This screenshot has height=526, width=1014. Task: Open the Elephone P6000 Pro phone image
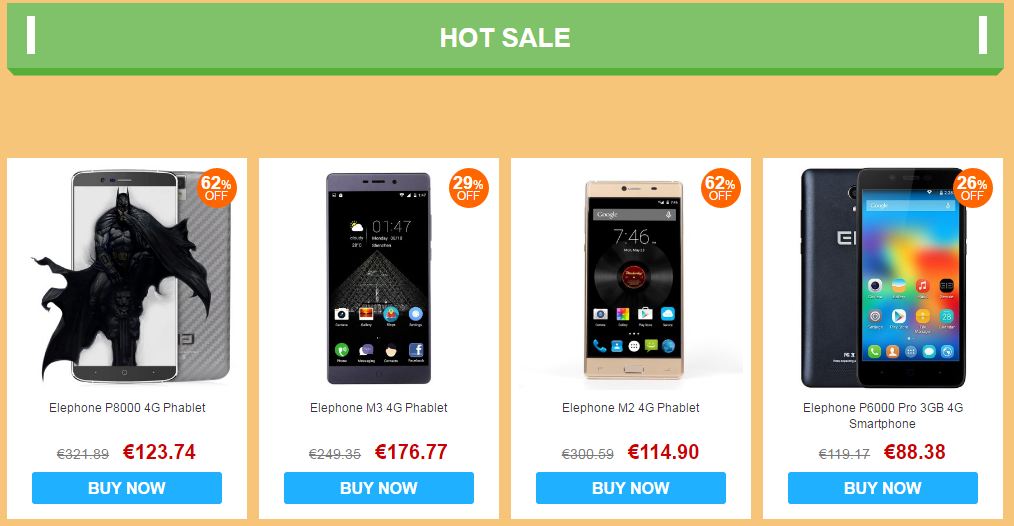coord(883,278)
